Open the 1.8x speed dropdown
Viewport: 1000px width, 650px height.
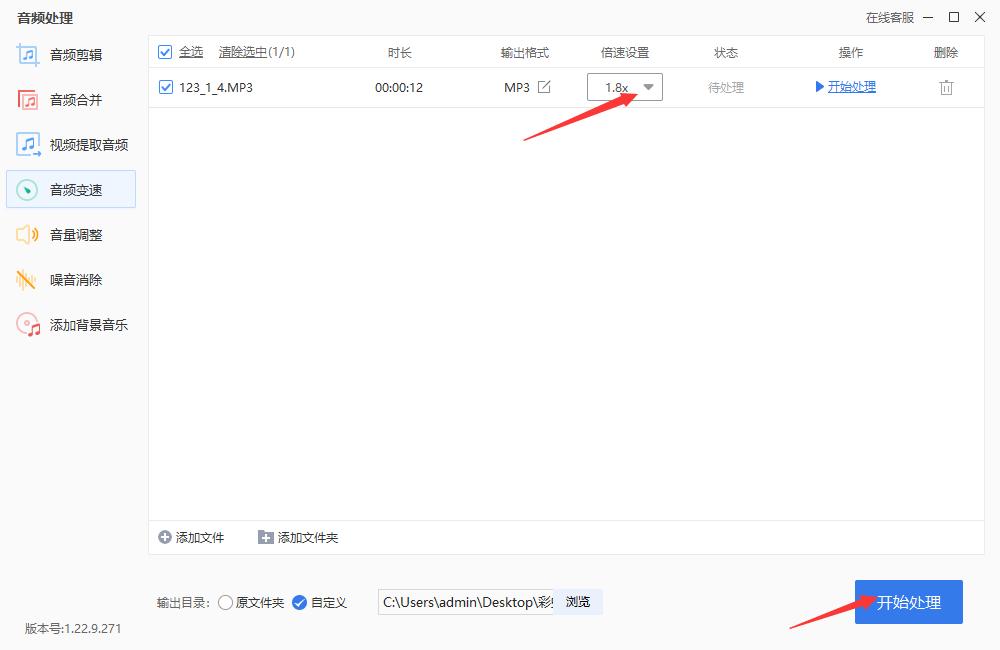click(648, 87)
